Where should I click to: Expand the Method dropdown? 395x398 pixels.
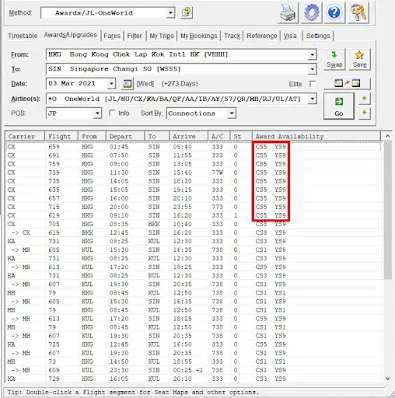tap(170, 13)
